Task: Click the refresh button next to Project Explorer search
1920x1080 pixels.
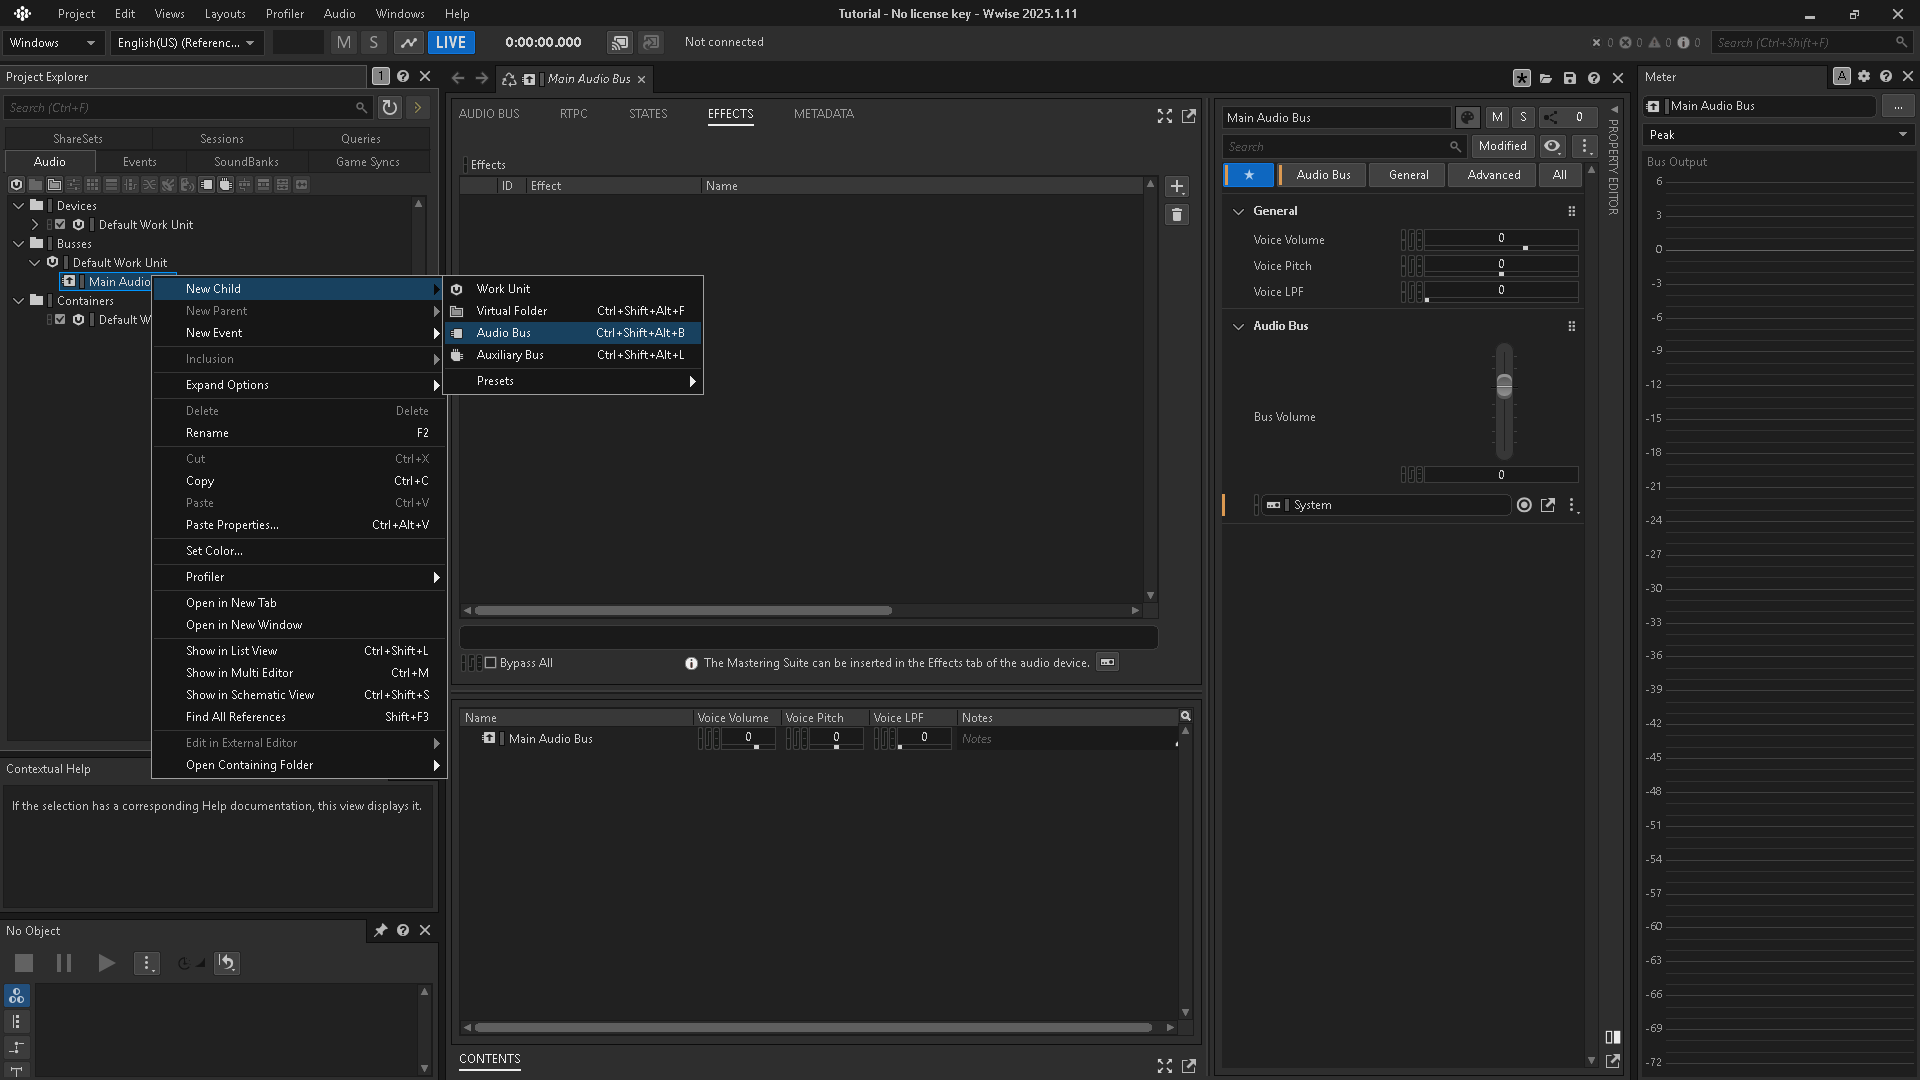Action: pyautogui.click(x=389, y=107)
